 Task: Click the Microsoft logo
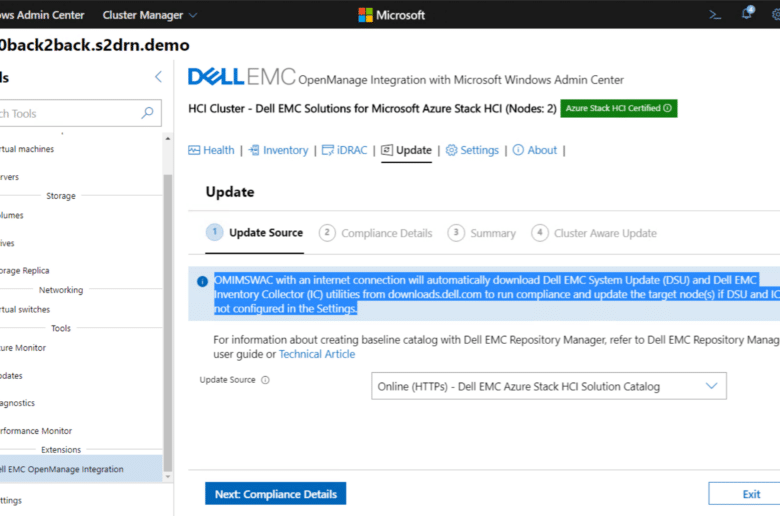click(x=391, y=15)
